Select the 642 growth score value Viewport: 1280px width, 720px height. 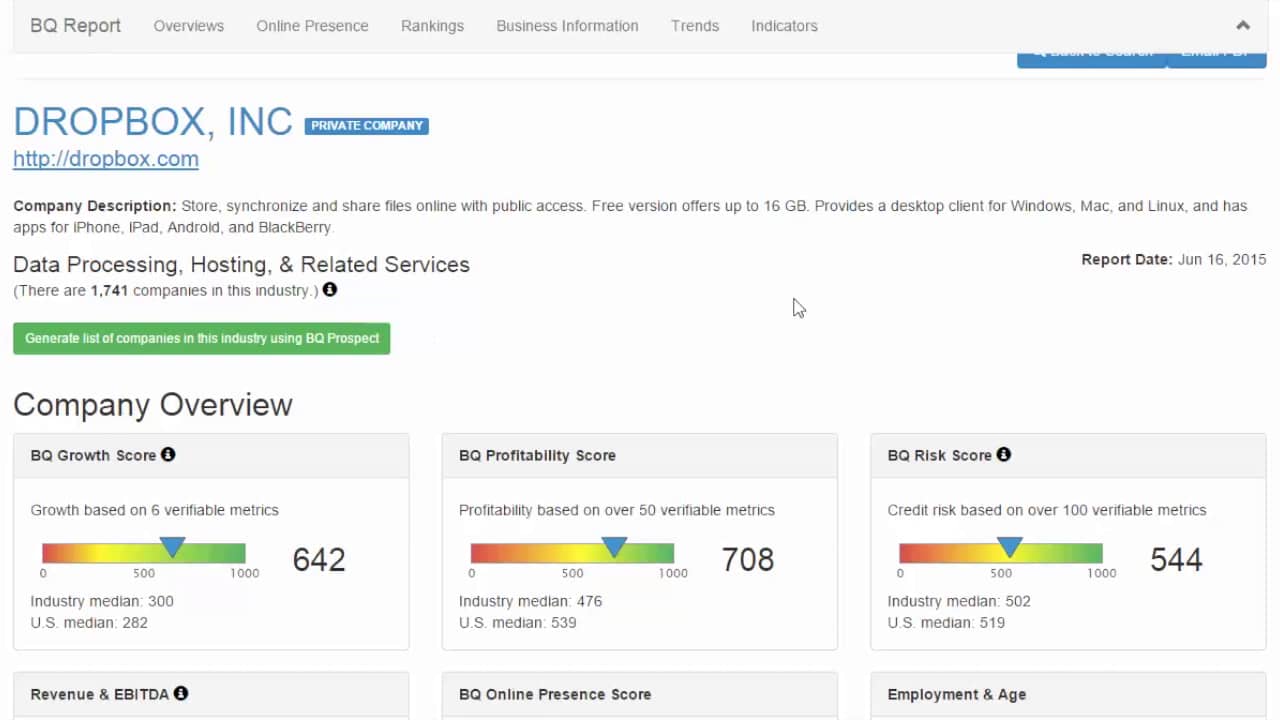coord(319,559)
